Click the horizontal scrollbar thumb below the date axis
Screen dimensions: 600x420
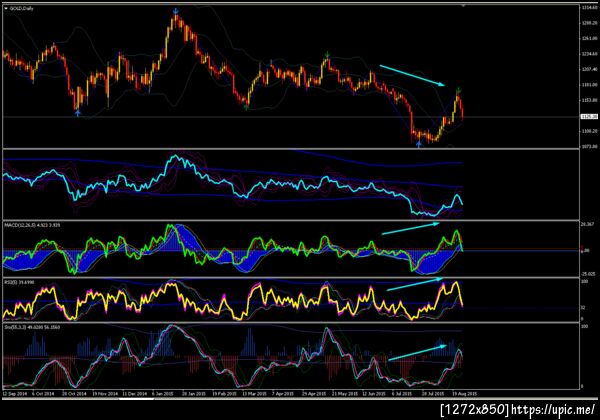137,399
